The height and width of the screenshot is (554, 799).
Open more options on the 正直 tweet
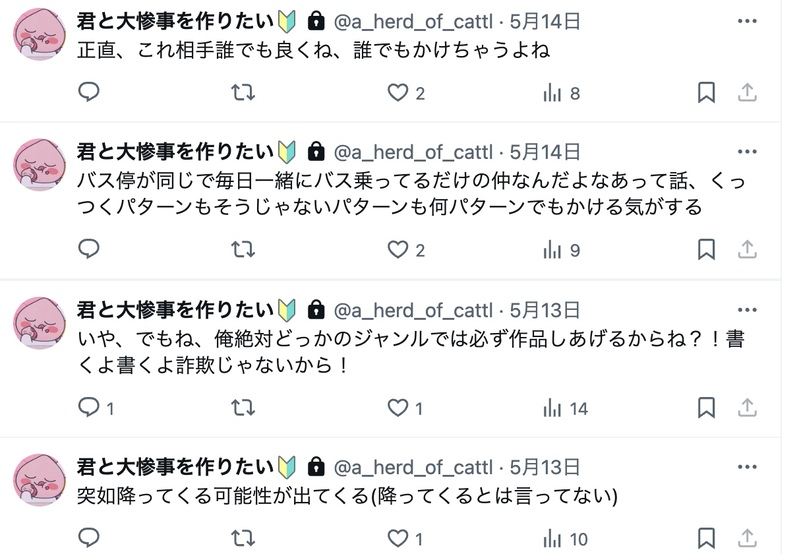tap(746, 21)
